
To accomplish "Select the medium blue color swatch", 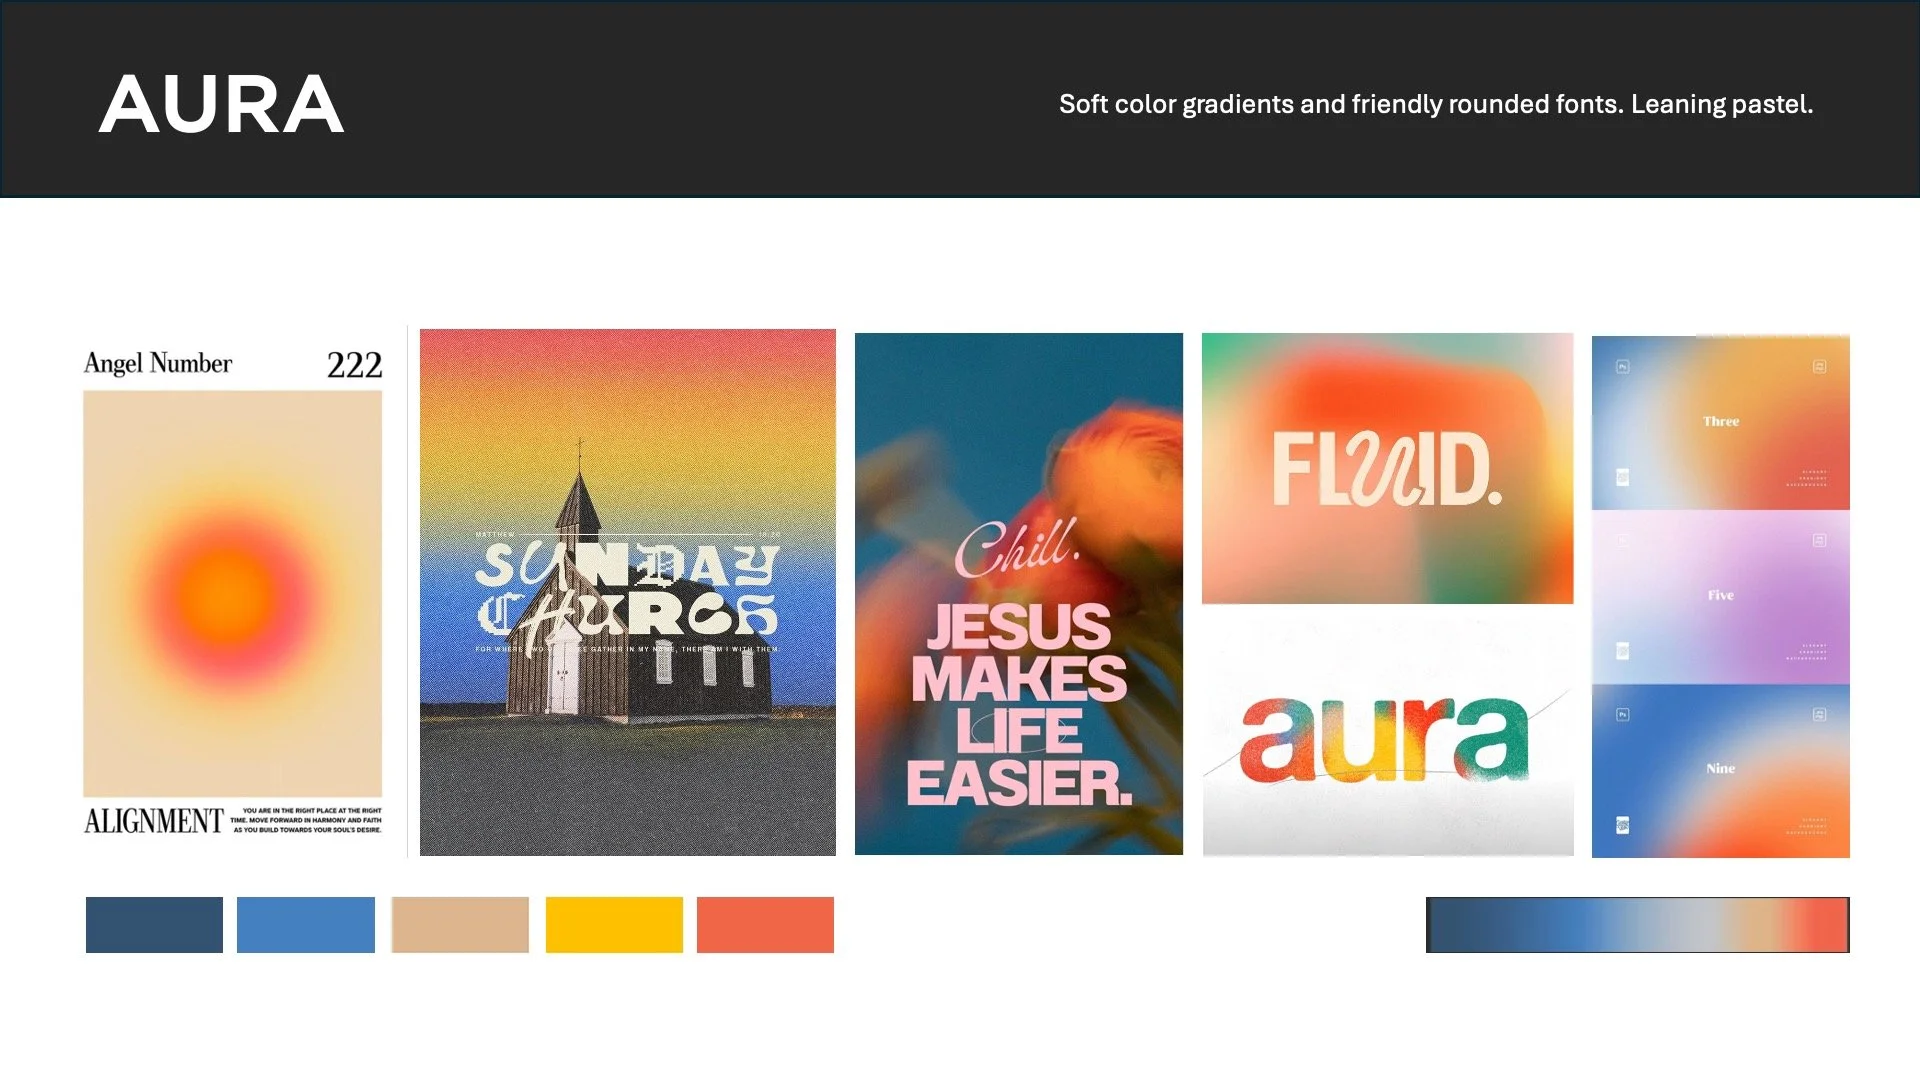I will [x=306, y=925].
